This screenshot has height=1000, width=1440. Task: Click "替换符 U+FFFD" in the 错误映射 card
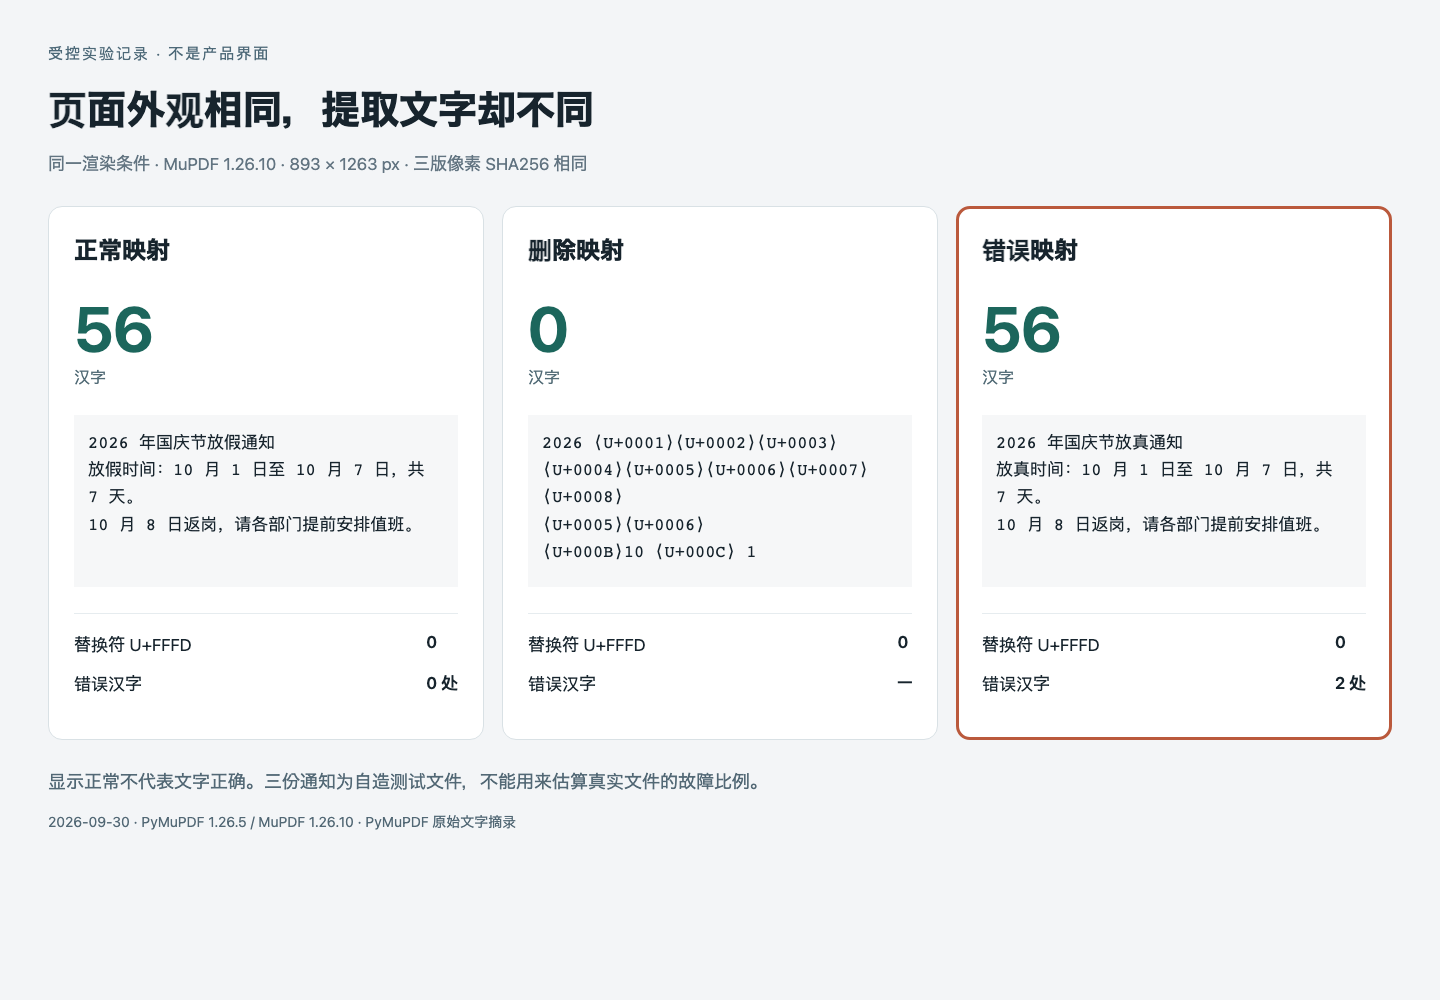(x=1041, y=645)
